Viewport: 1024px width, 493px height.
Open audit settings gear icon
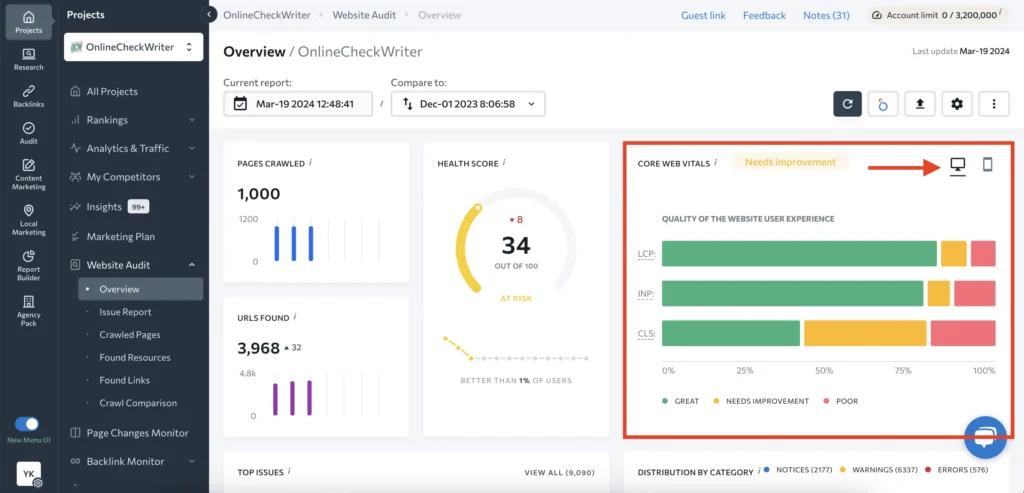pyautogui.click(x=957, y=104)
